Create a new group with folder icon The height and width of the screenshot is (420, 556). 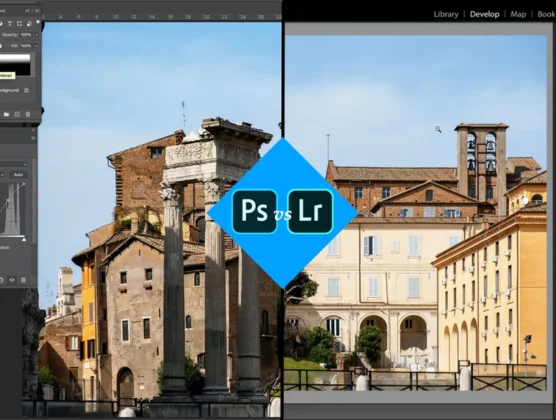click(x=6, y=114)
